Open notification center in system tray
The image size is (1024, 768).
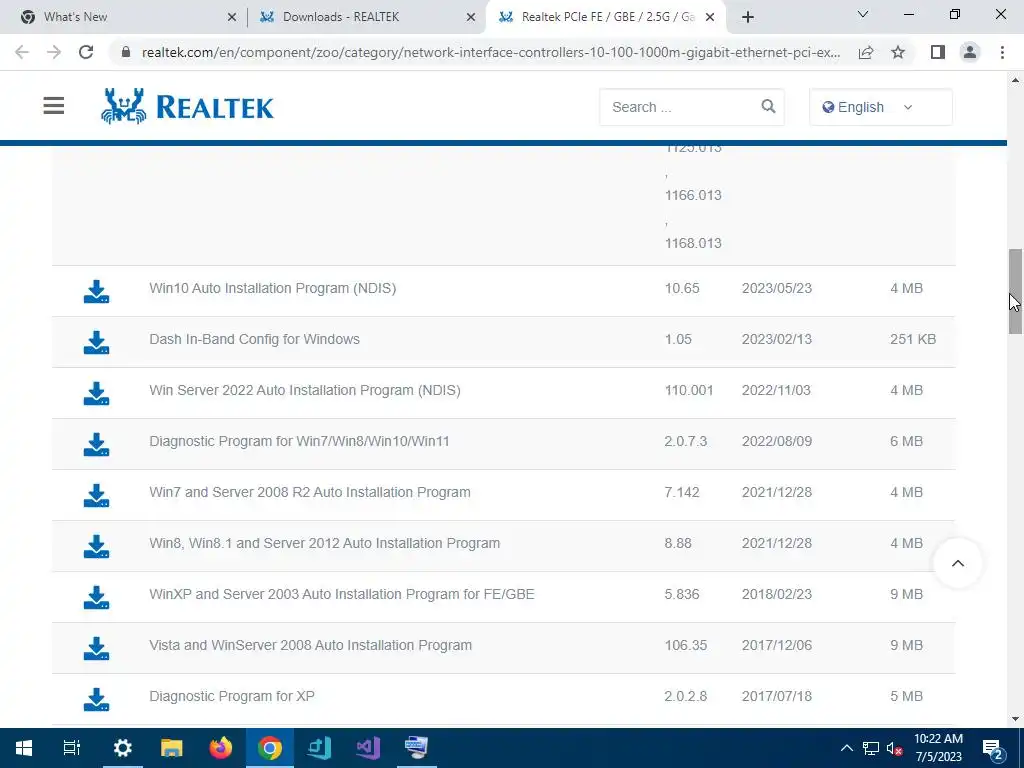(x=993, y=748)
